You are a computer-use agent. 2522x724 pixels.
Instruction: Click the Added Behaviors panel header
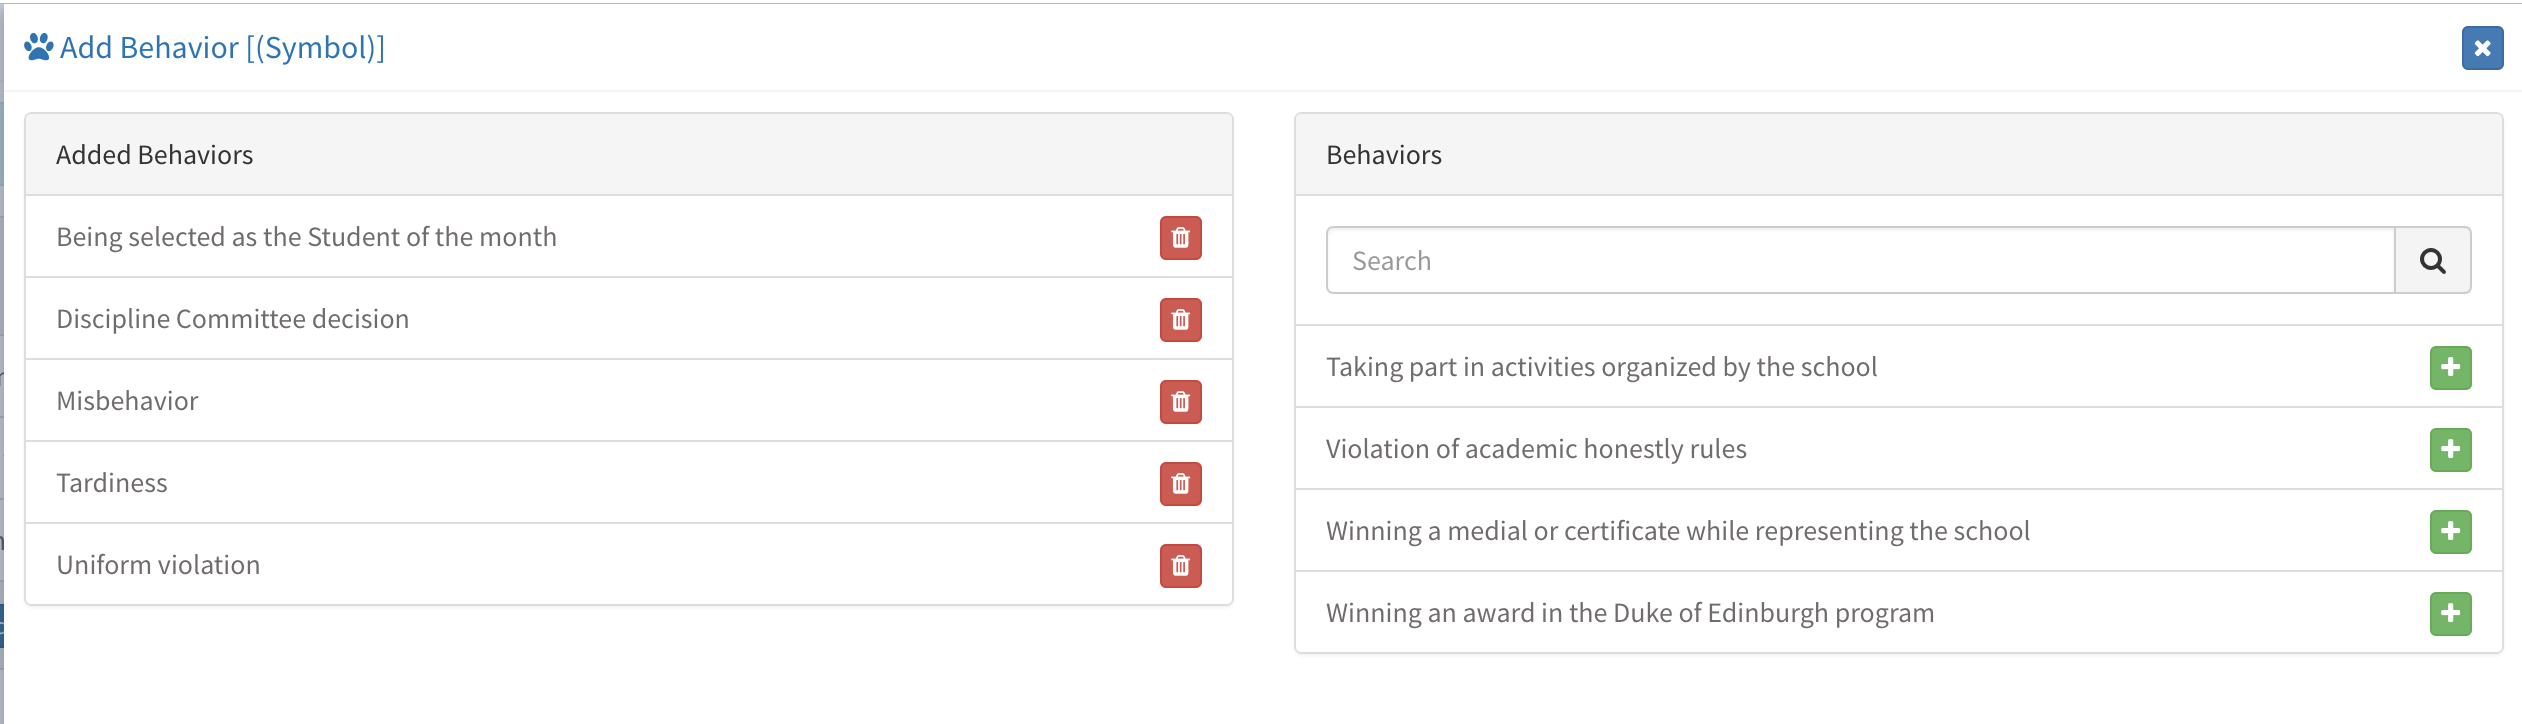click(x=154, y=155)
